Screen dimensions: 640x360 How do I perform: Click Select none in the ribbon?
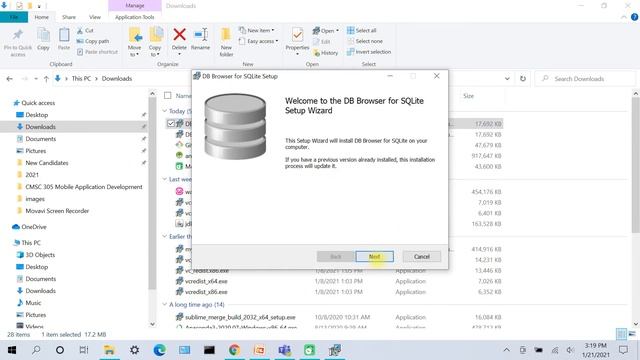click(365, 41)
